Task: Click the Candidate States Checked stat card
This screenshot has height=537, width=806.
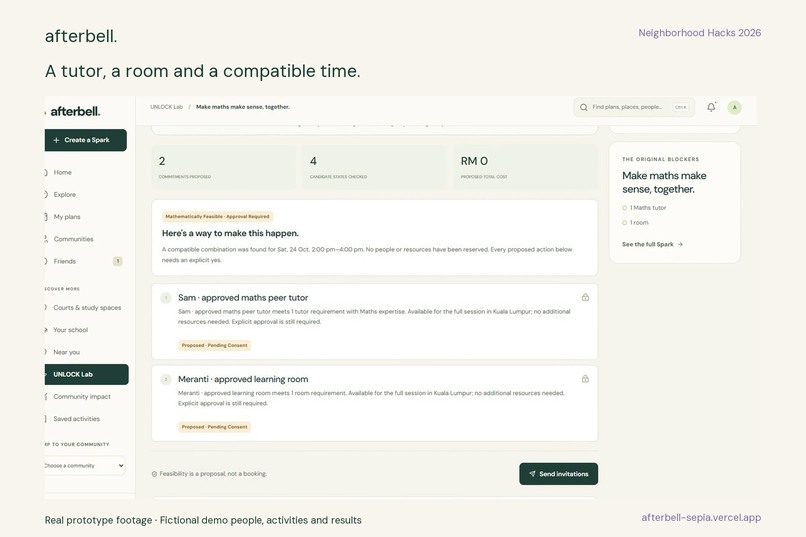Action: pyautogui.click(x=374, y=167)
